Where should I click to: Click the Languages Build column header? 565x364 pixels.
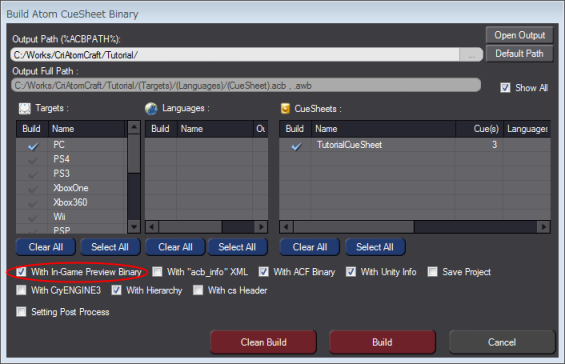[161, 129]
